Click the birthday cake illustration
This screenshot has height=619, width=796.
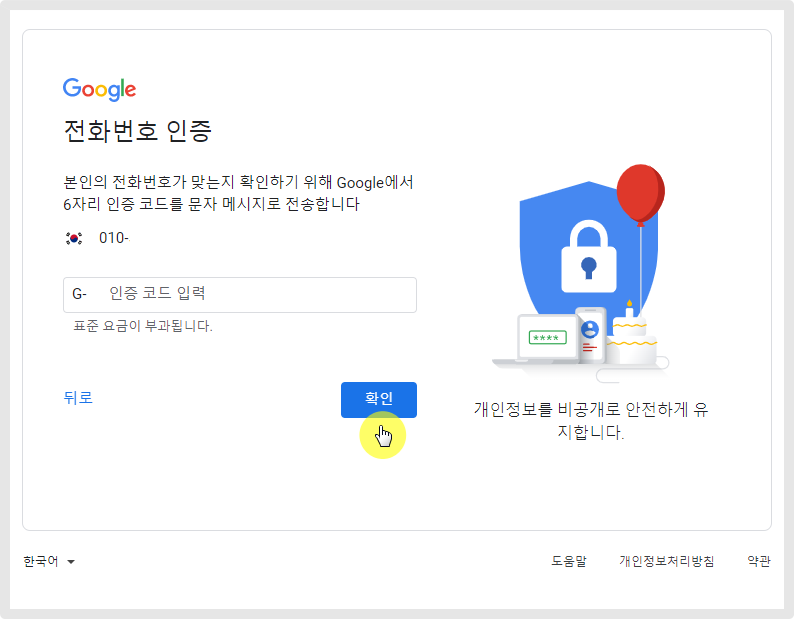[x=630, y=338]
